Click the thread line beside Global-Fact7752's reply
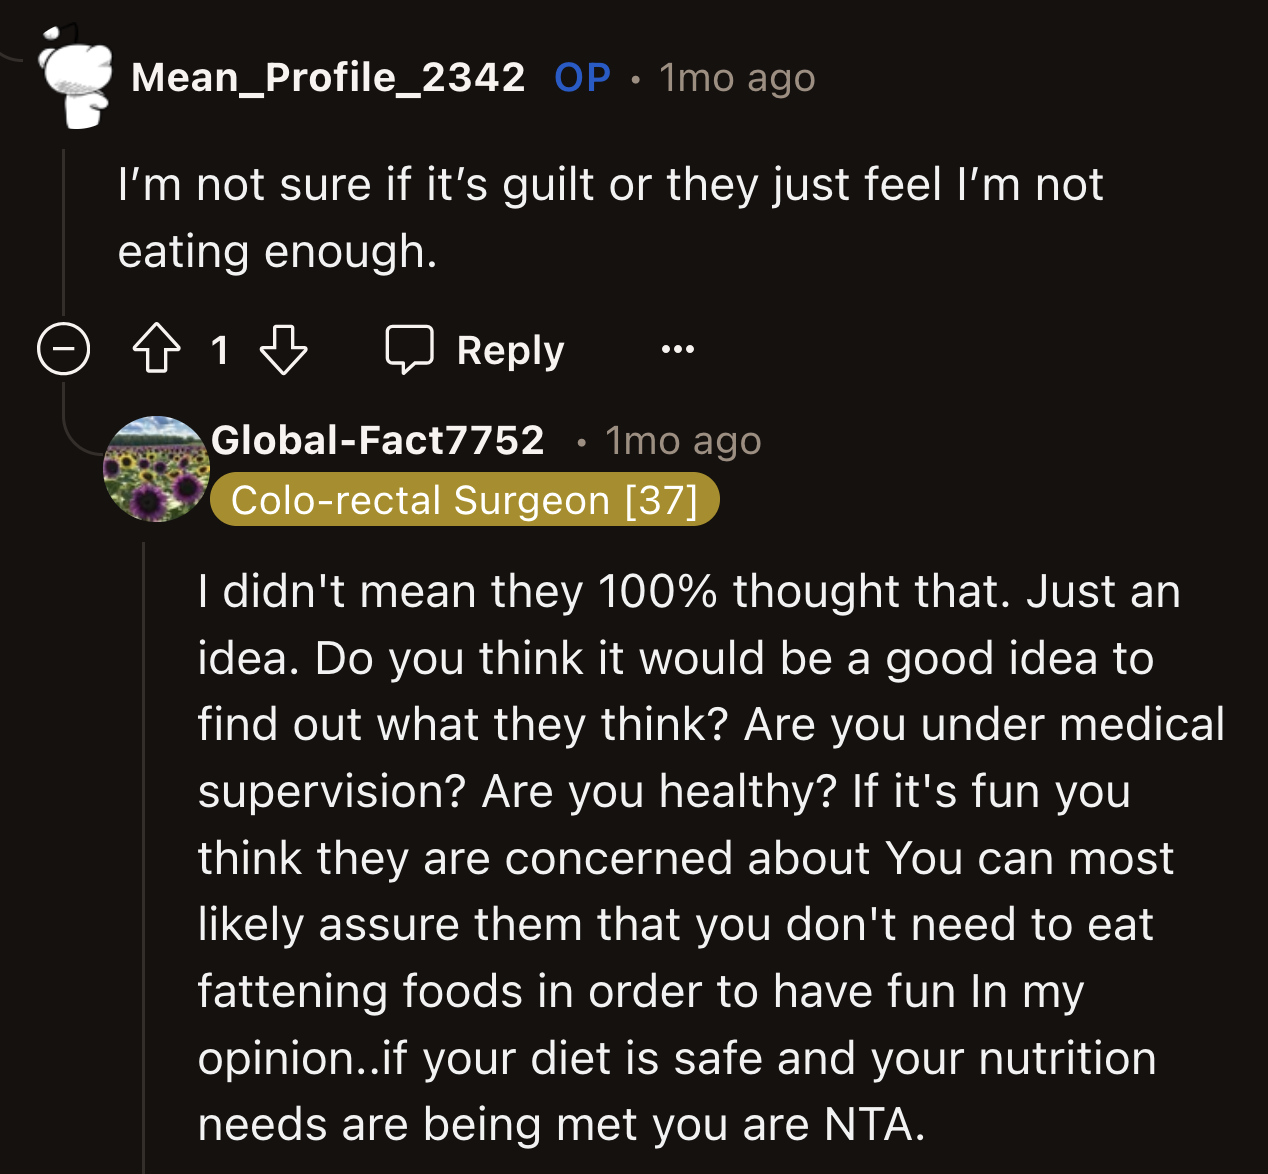Viewport: 1268px width, 1174px height. pyautogui.click(x=143, y=850)
